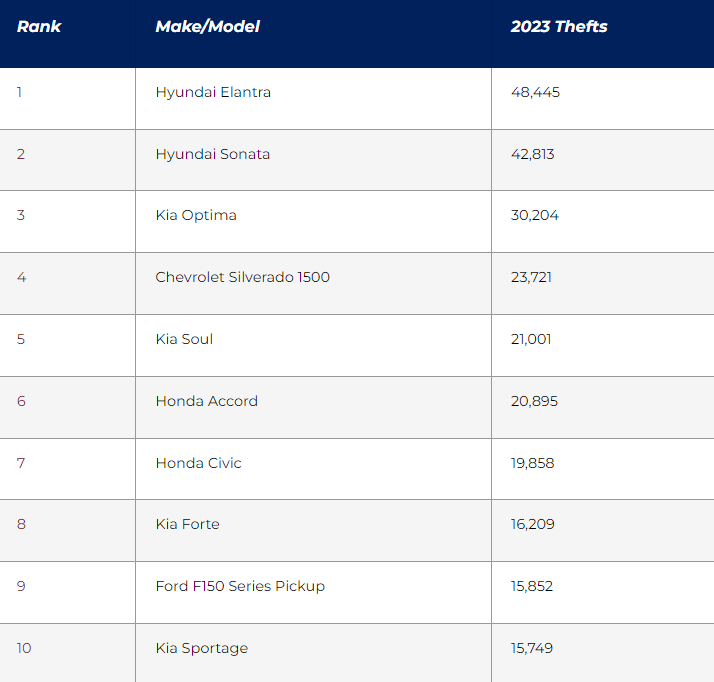This screenshot has height=682, width=714.
Task: Select the Hyundai Elantra cell
Action: coord(213,92)
